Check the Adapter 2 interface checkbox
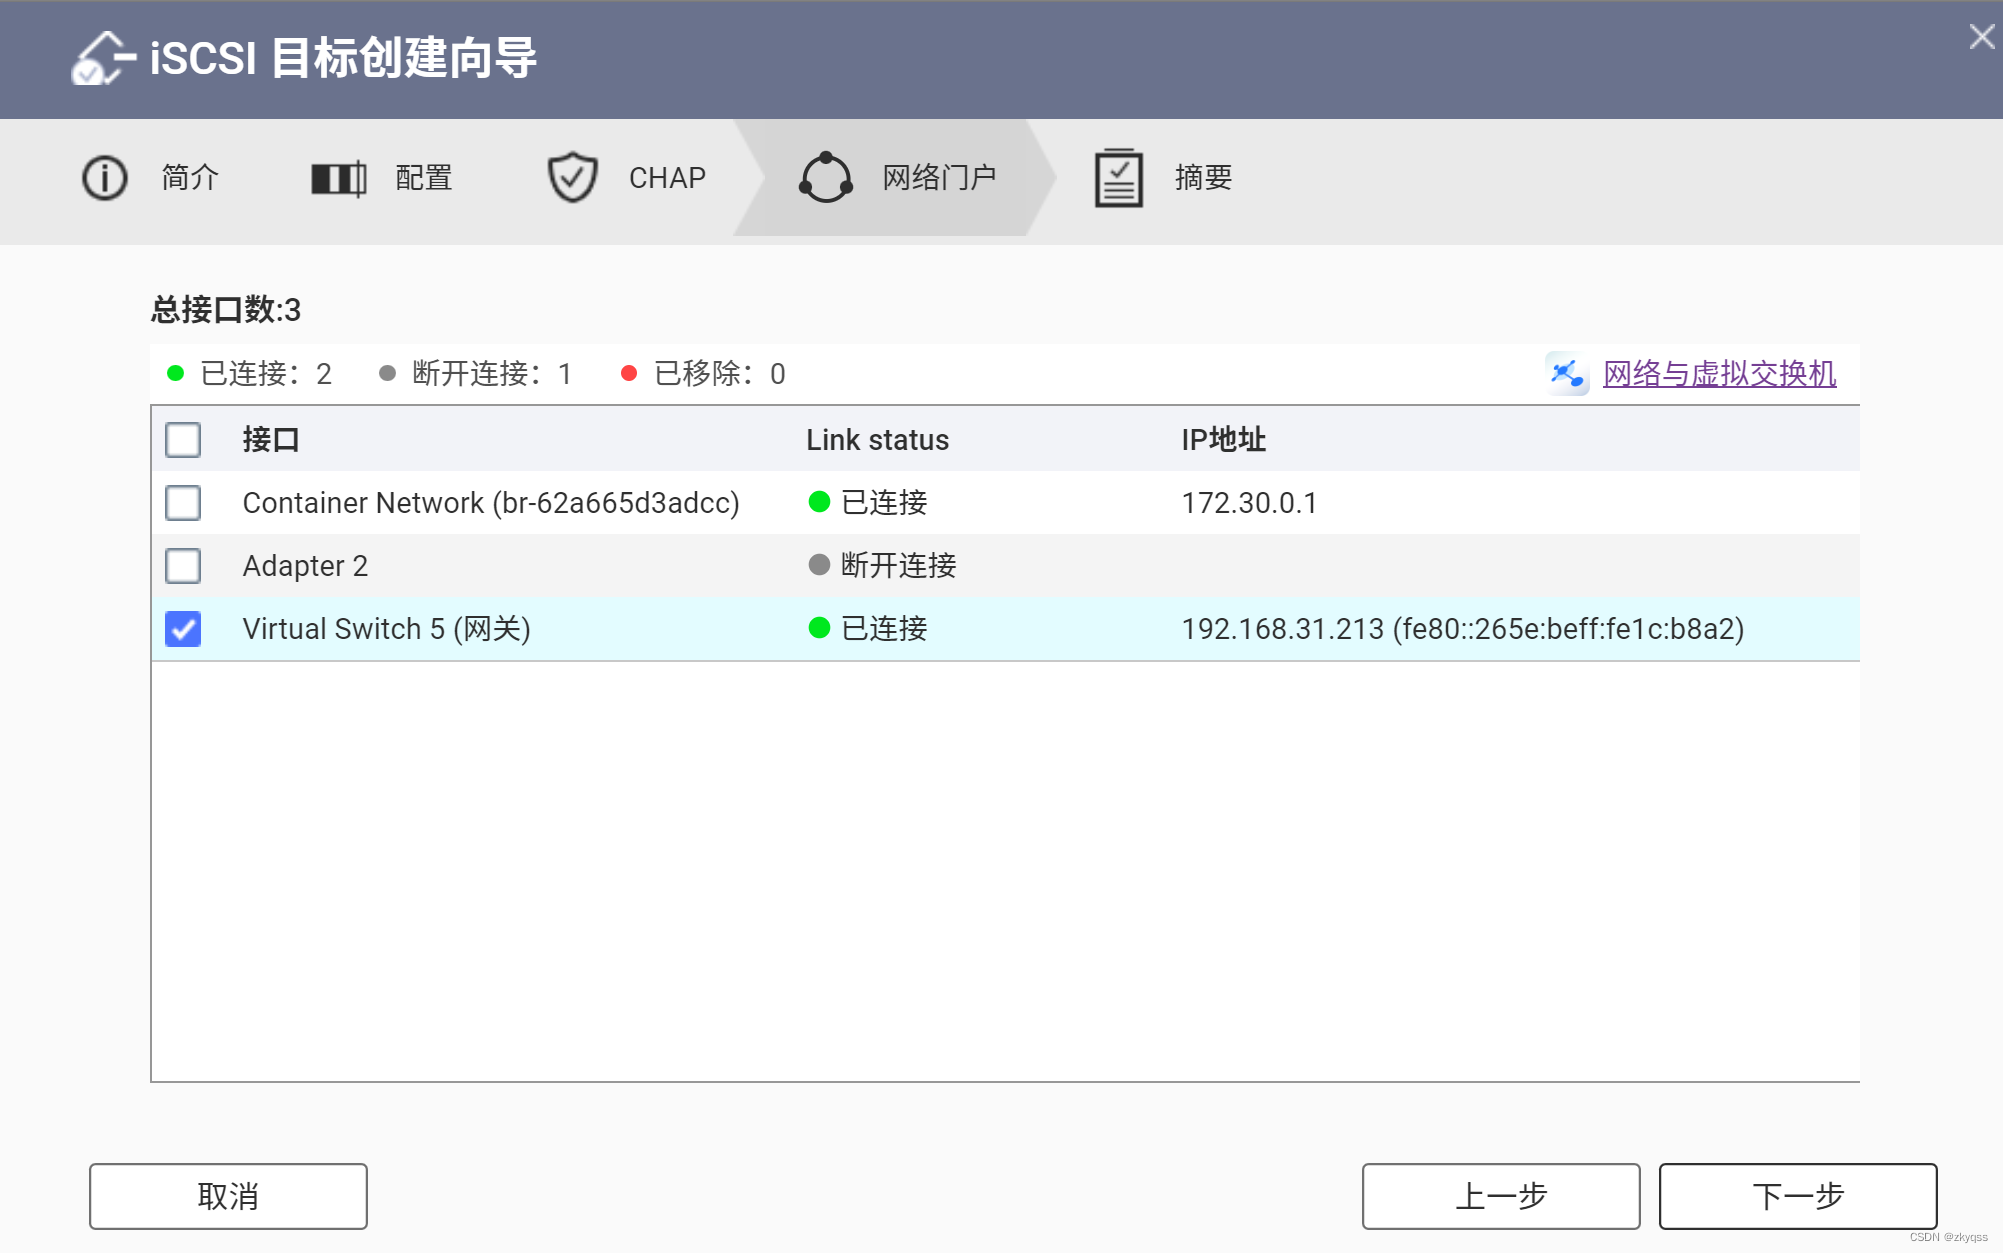Viewport: 2003px width, 1253px height. point(182,566)
